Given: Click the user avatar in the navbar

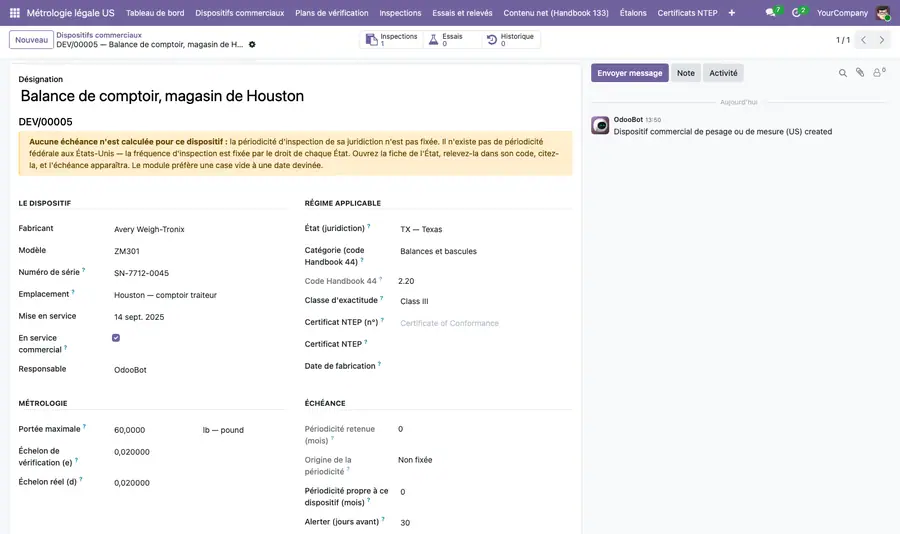Looking at the screenshot, I should point(883,13).
